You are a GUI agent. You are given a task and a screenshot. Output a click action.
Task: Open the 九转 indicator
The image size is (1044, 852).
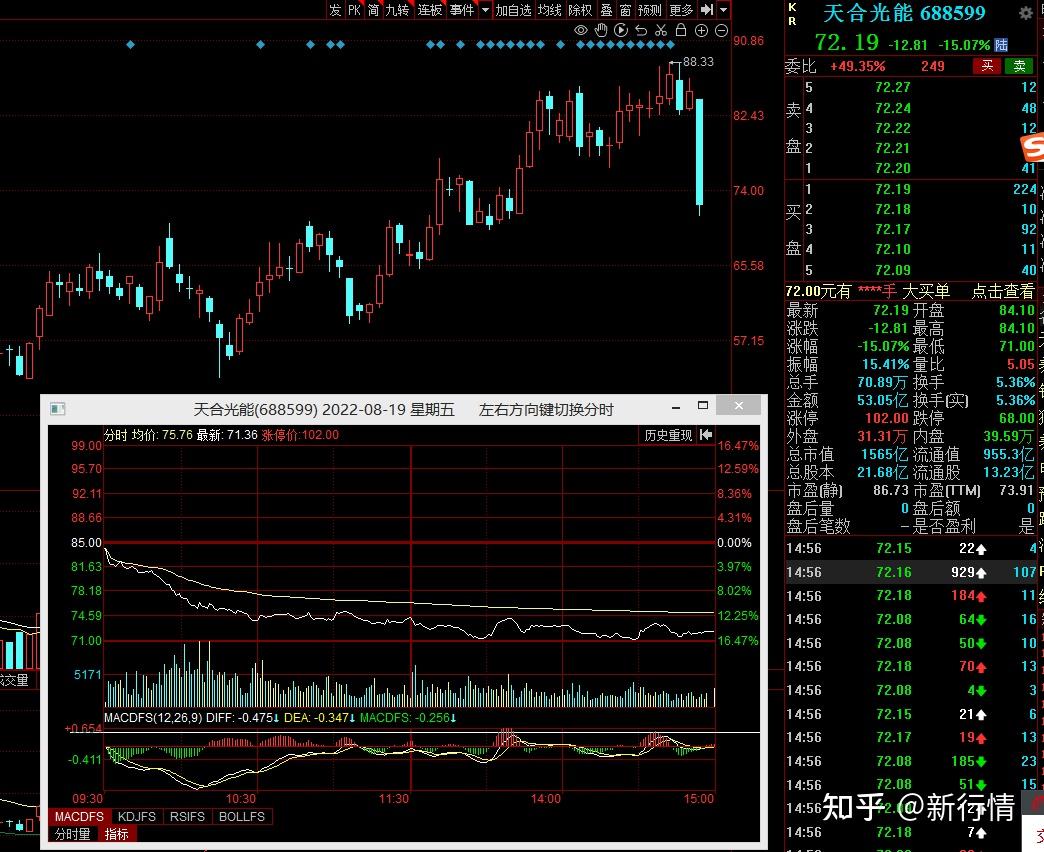coord(397,10)
